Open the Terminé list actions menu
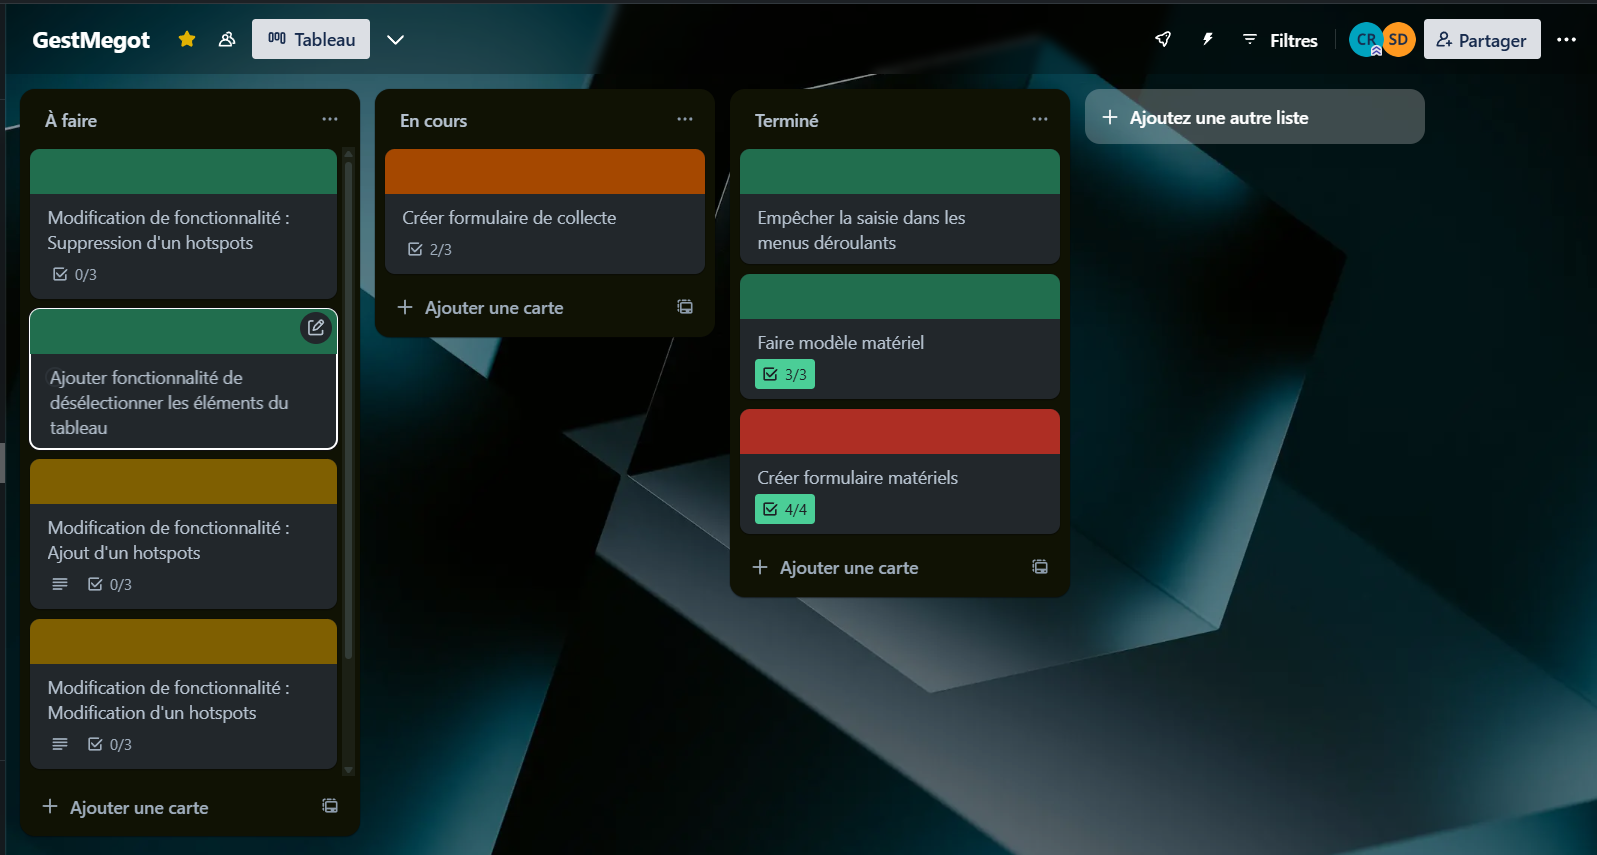This screenshot has width=1597, height=855. pyautogui.click(x=1040, y=119)
